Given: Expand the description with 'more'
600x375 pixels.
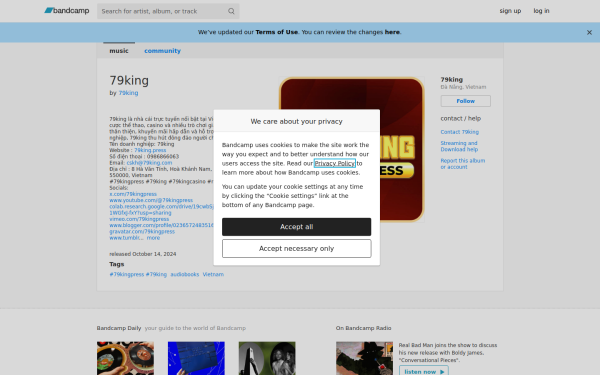Looking at the screenshot, I should [x=153, y=238].
